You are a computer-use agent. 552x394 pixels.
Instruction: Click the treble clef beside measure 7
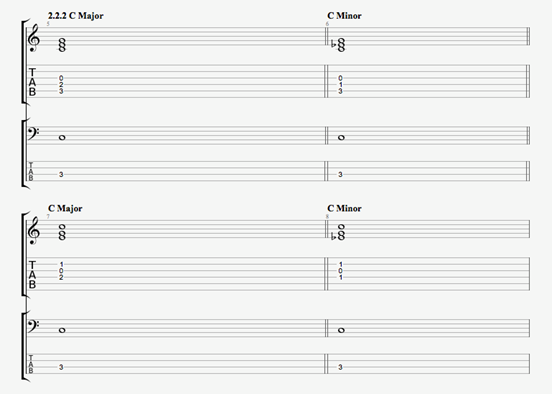click(x=34, y=231)
